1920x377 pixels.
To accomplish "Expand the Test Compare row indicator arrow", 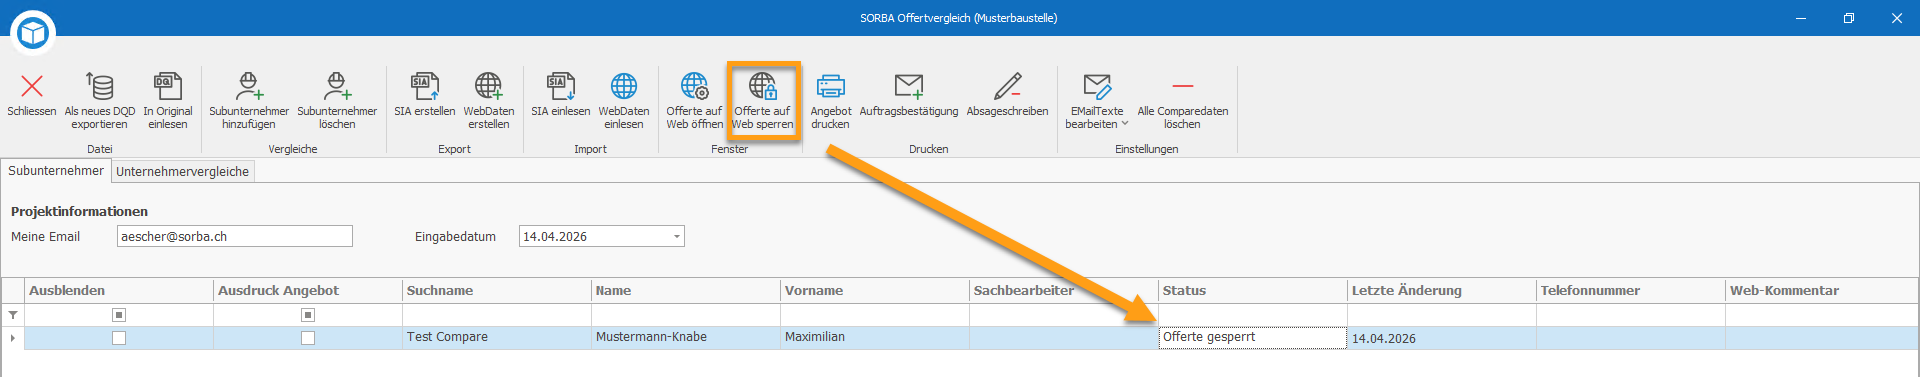I will (x=13, y=338).
